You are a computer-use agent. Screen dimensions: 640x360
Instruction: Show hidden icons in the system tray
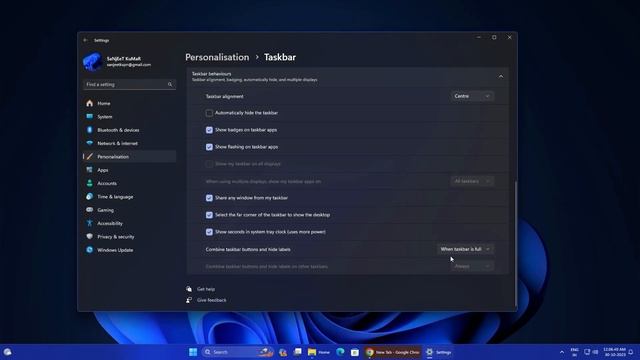click(562, 352)
